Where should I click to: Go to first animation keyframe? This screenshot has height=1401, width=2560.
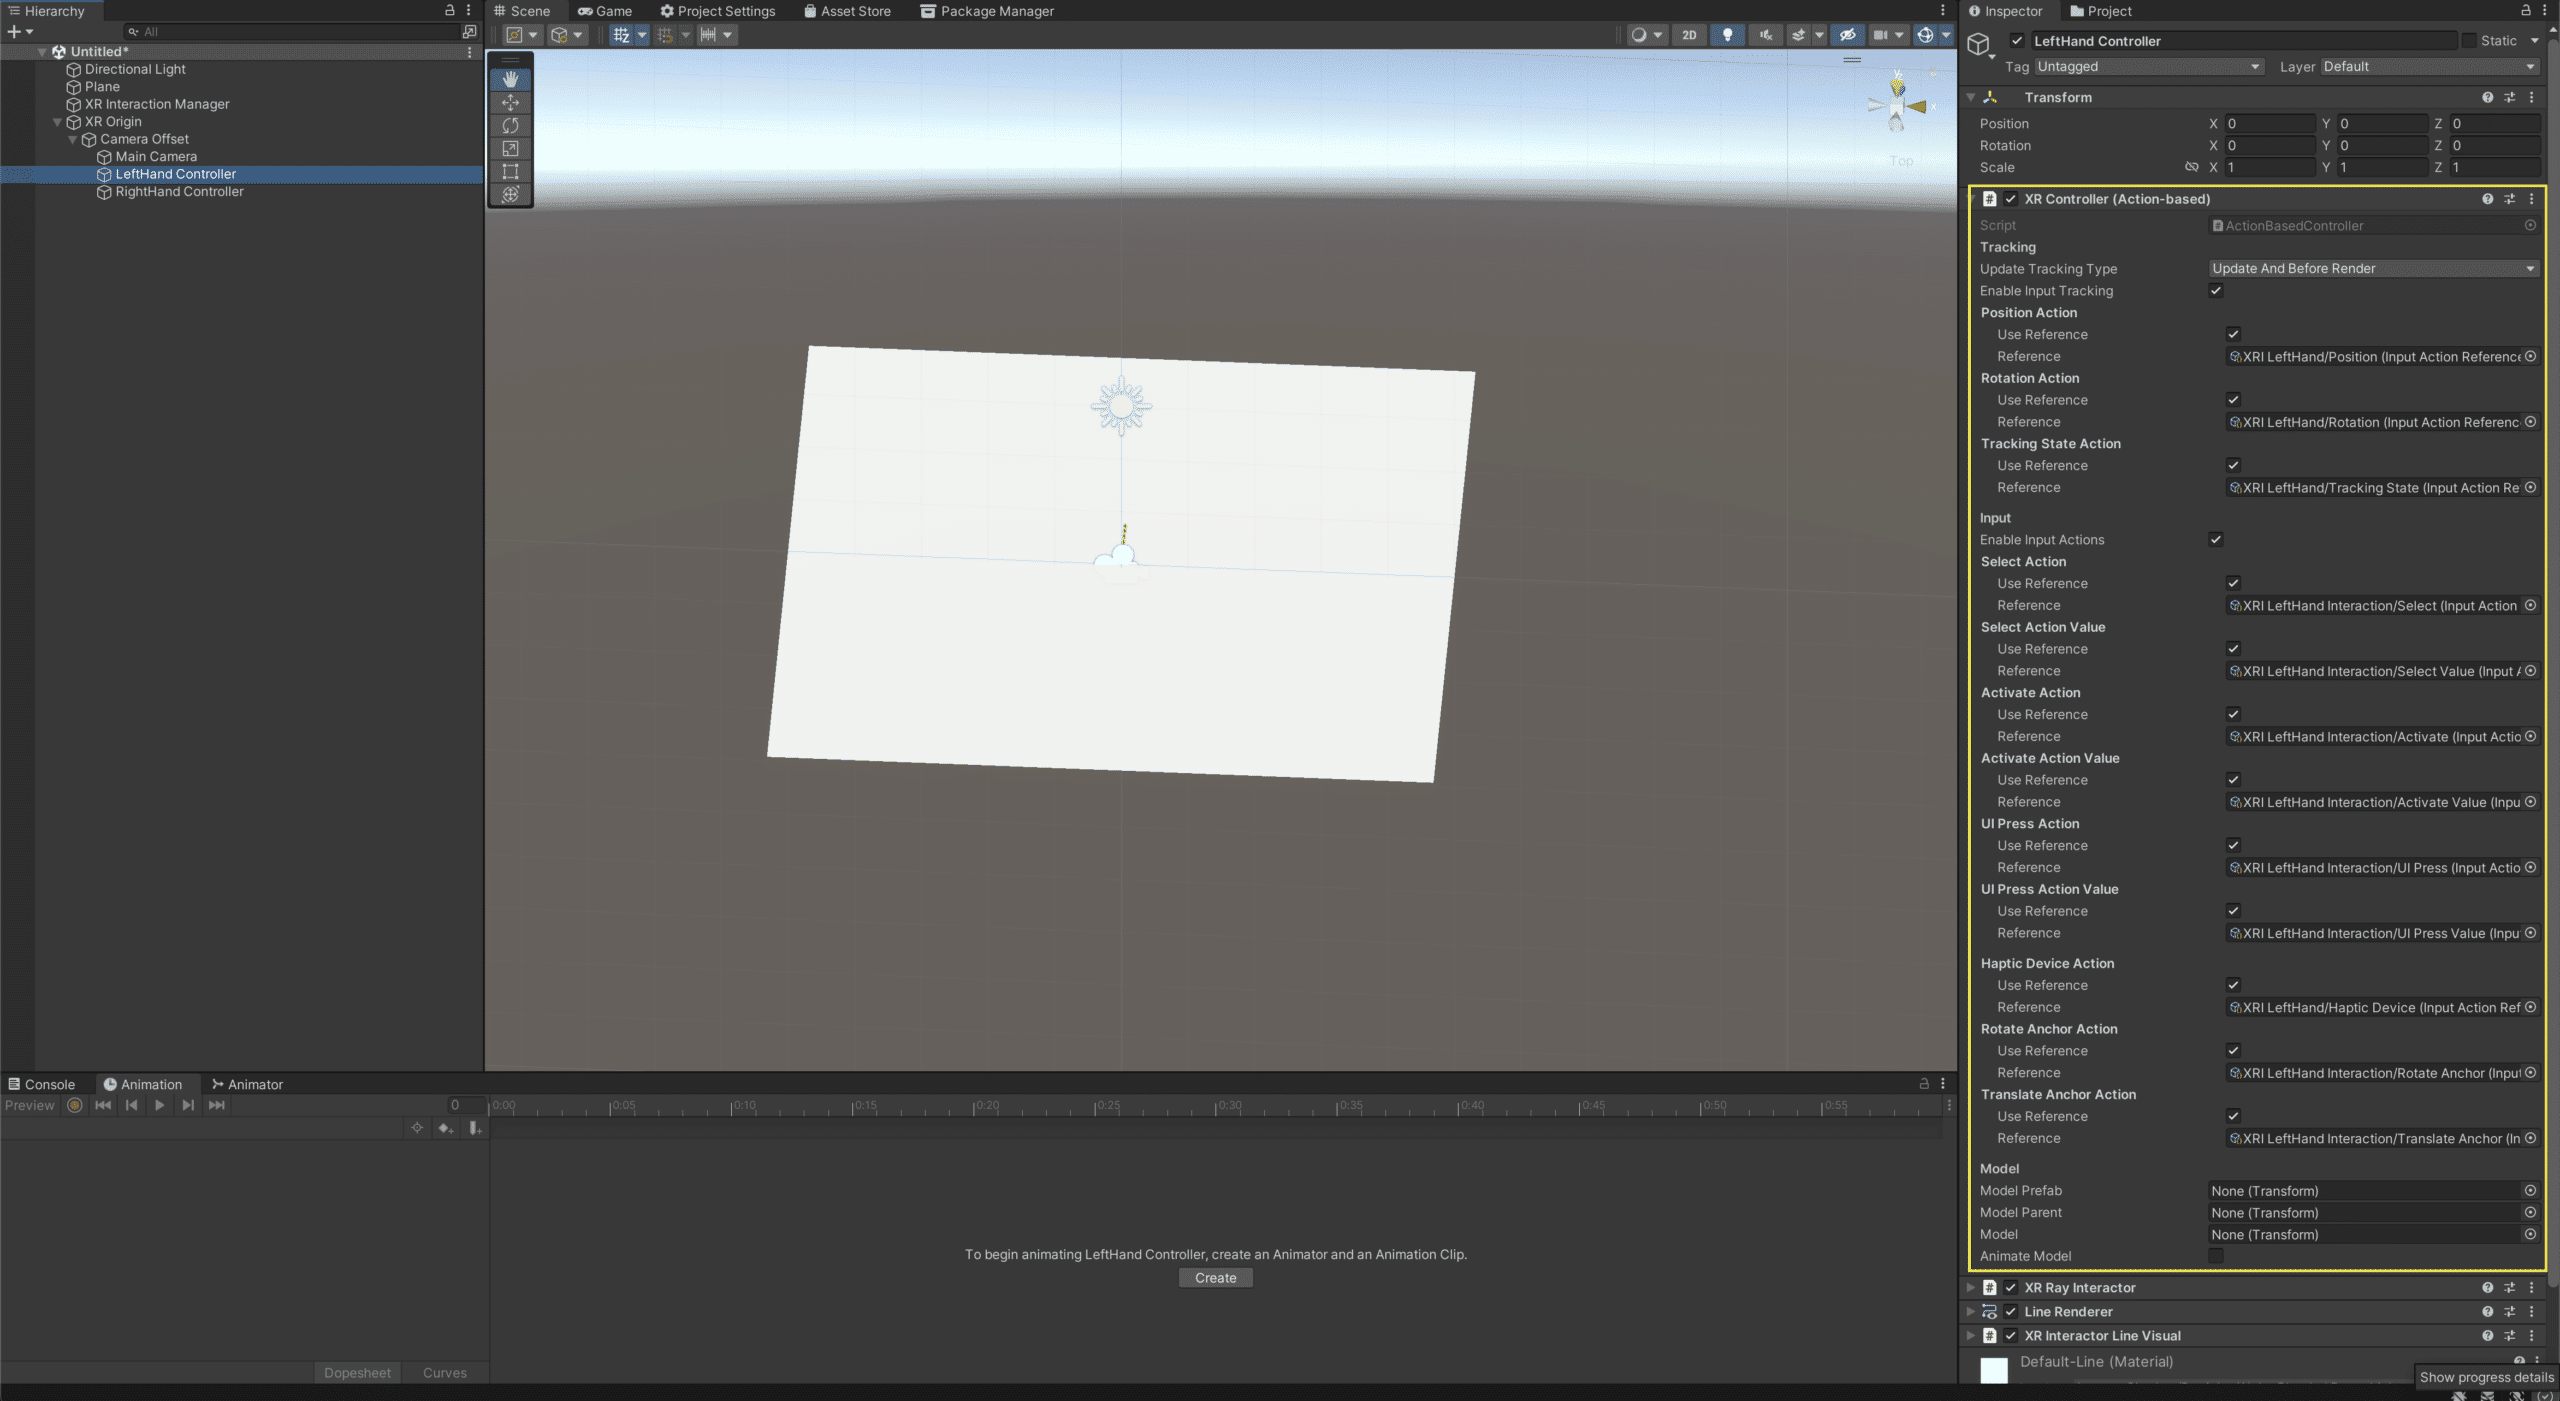pos(103,1105)
